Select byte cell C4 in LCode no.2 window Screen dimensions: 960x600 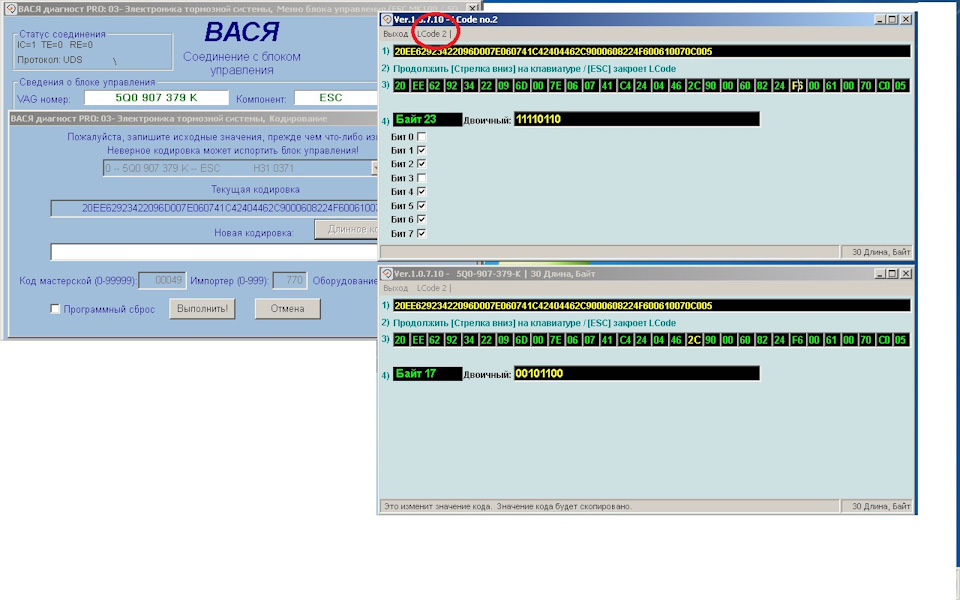pos(624,86)
